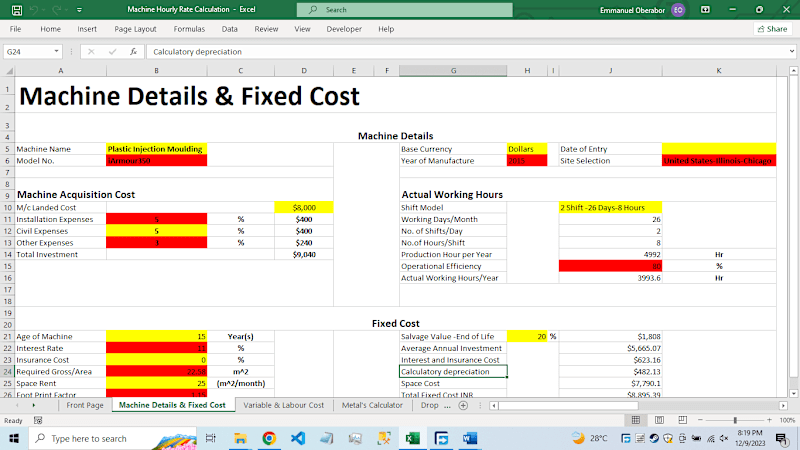Viewport: 800px width, 450px height.
Task: Zoom in with the plus button
Action: click(x=769, y=420)
